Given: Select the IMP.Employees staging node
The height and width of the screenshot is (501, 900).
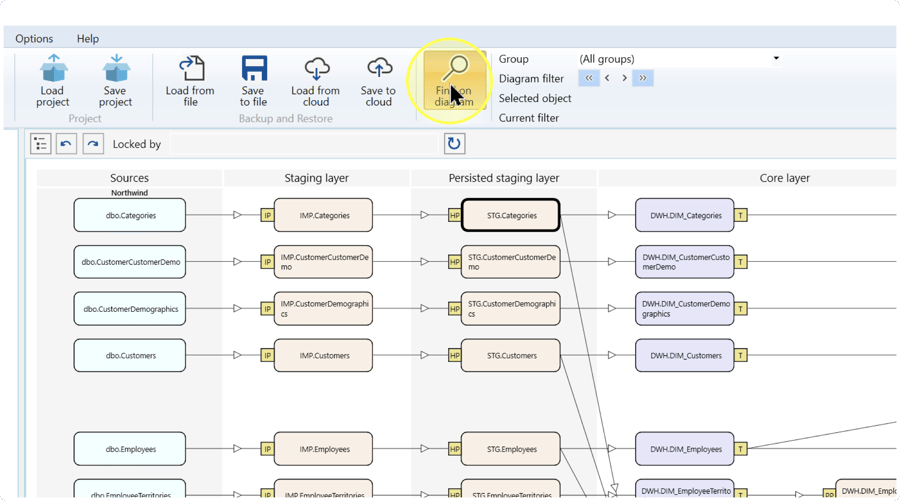Looking at the screenshot, I should click(323, 449).
